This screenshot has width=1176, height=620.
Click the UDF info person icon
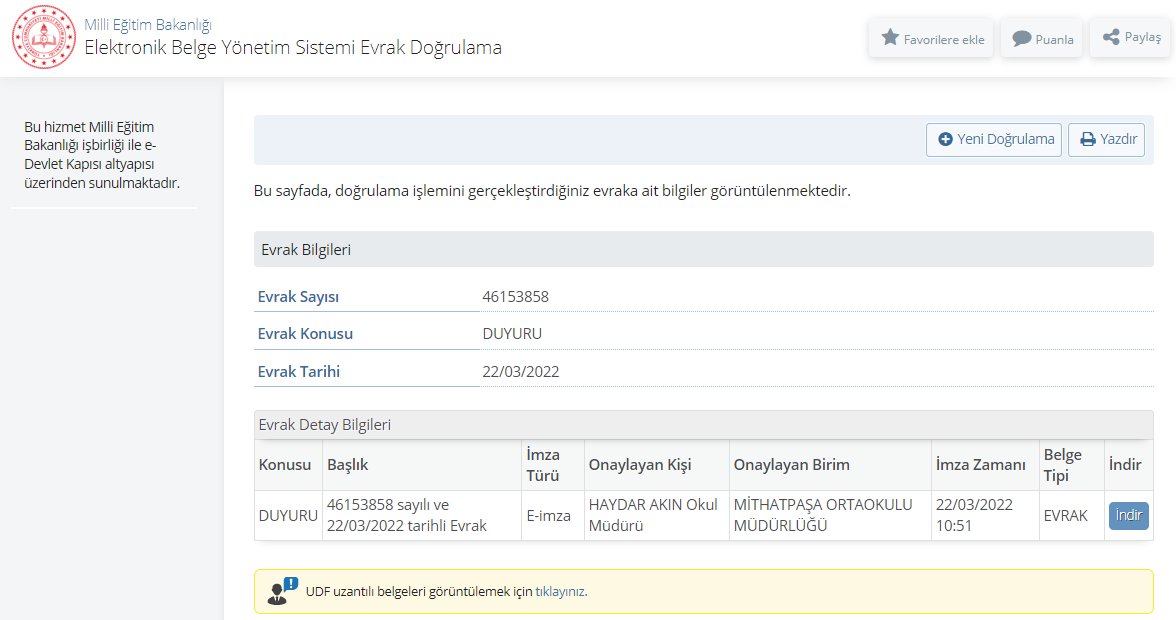[x=282, y=591]
